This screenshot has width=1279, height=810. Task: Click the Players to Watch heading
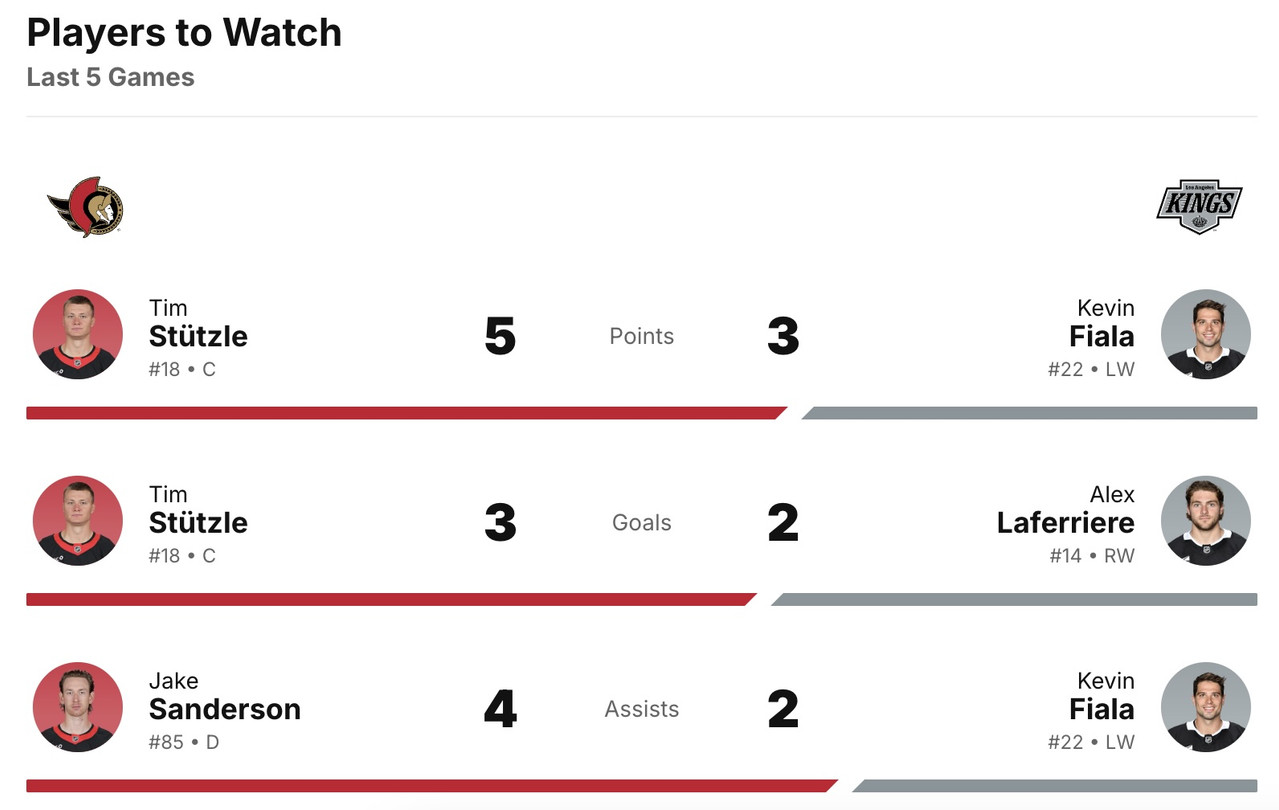[x=184, y=33]
